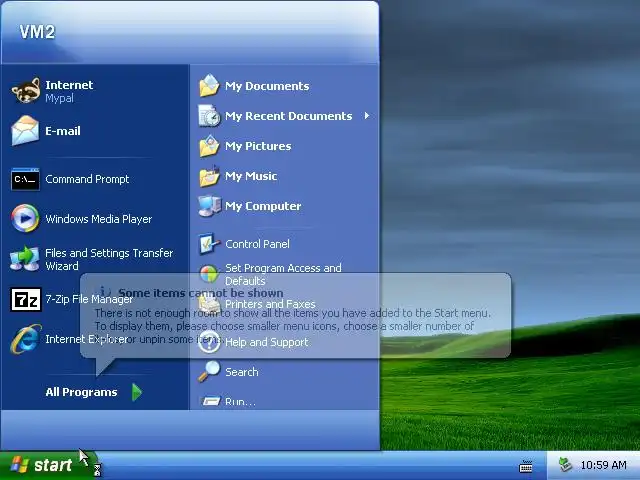Click Files and Settings Transfer Wizard text
The image size is (640, 480).
[109, 260]
